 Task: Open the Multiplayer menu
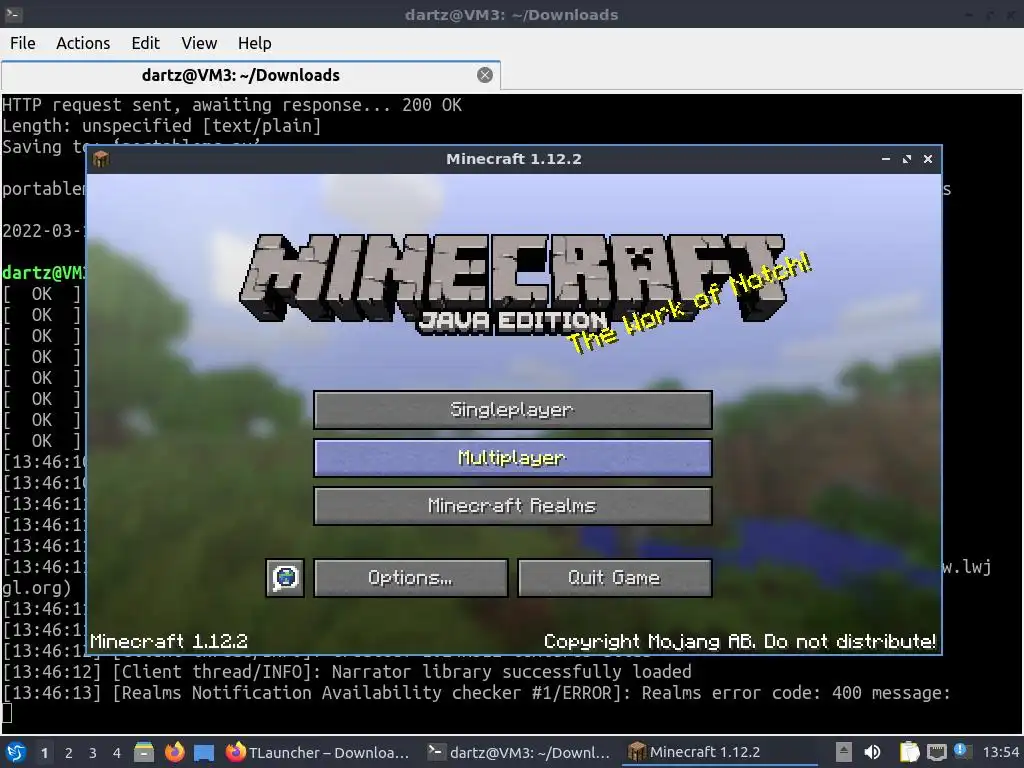point(513,458)
